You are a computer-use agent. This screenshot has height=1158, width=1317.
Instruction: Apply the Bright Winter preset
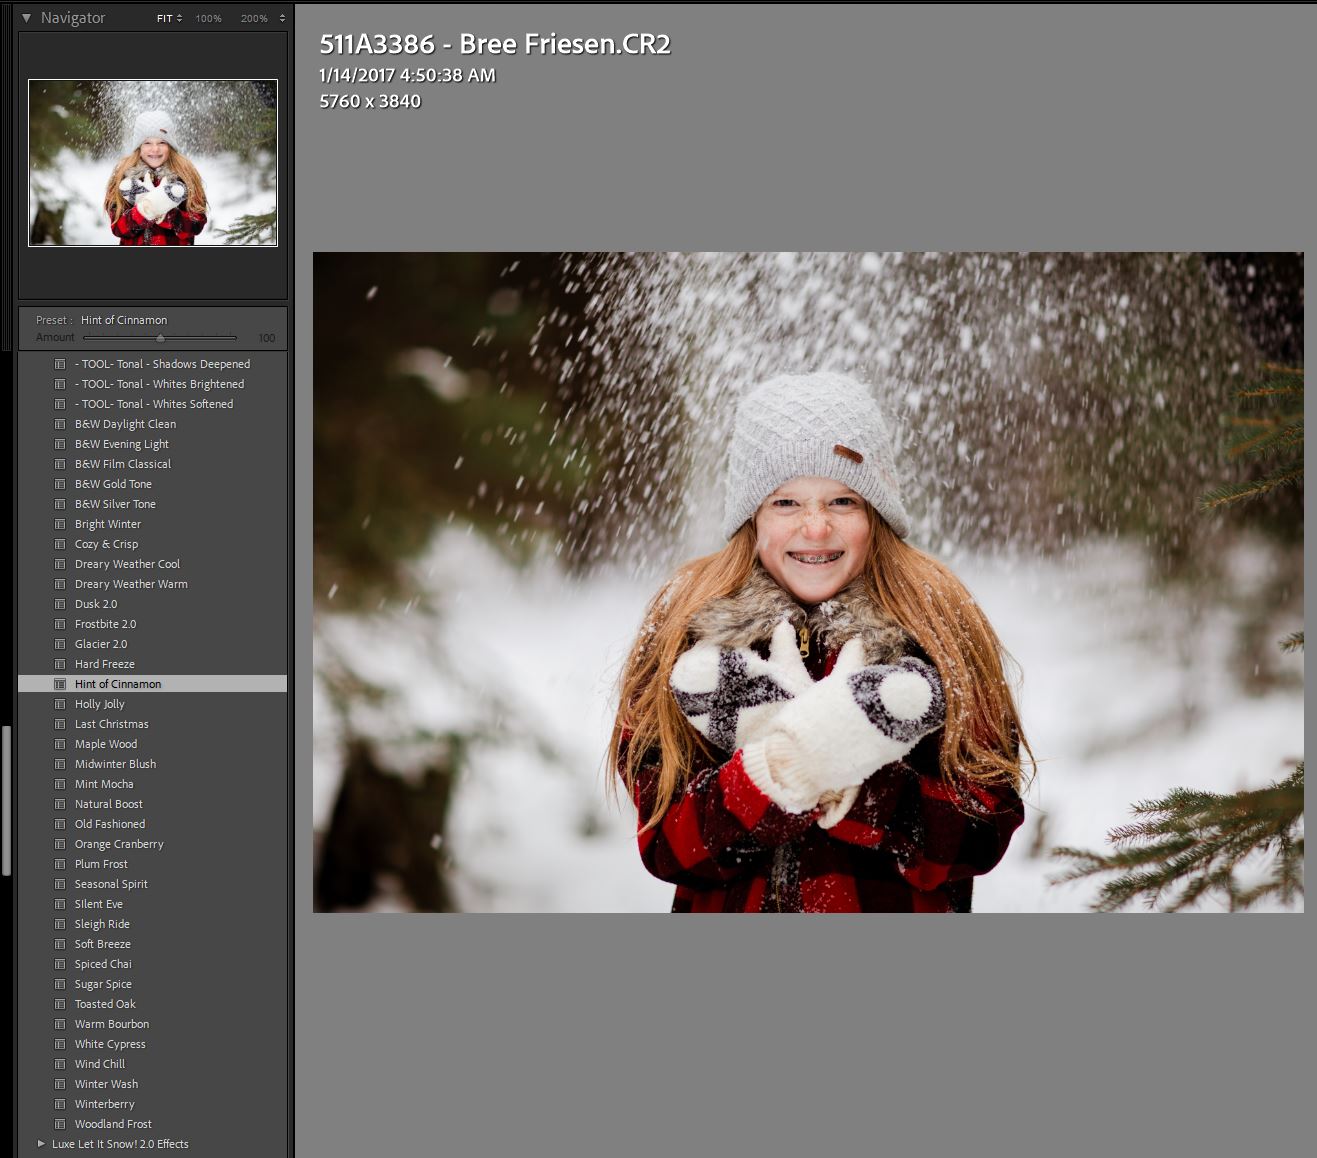[107, 524]
